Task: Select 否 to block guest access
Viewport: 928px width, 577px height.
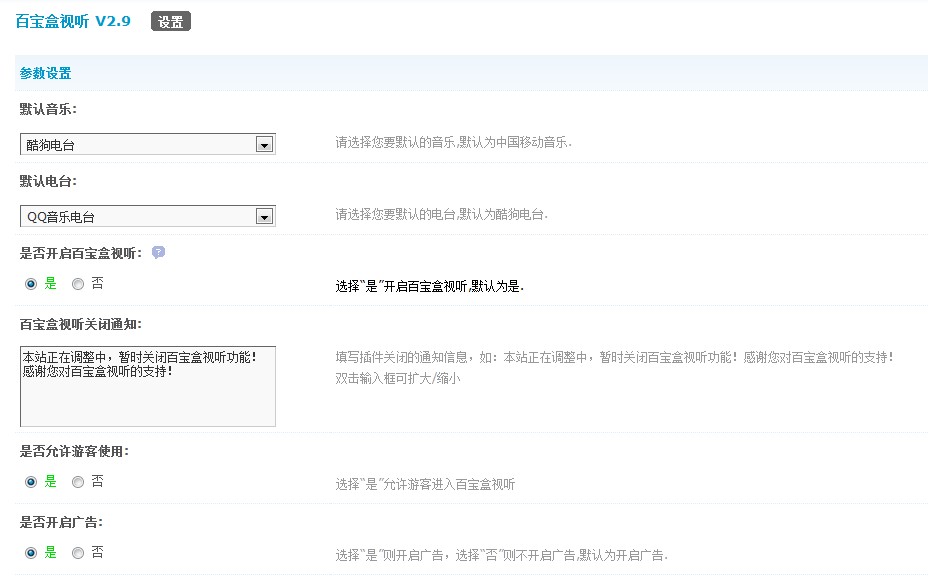Action: pos(77,481)
